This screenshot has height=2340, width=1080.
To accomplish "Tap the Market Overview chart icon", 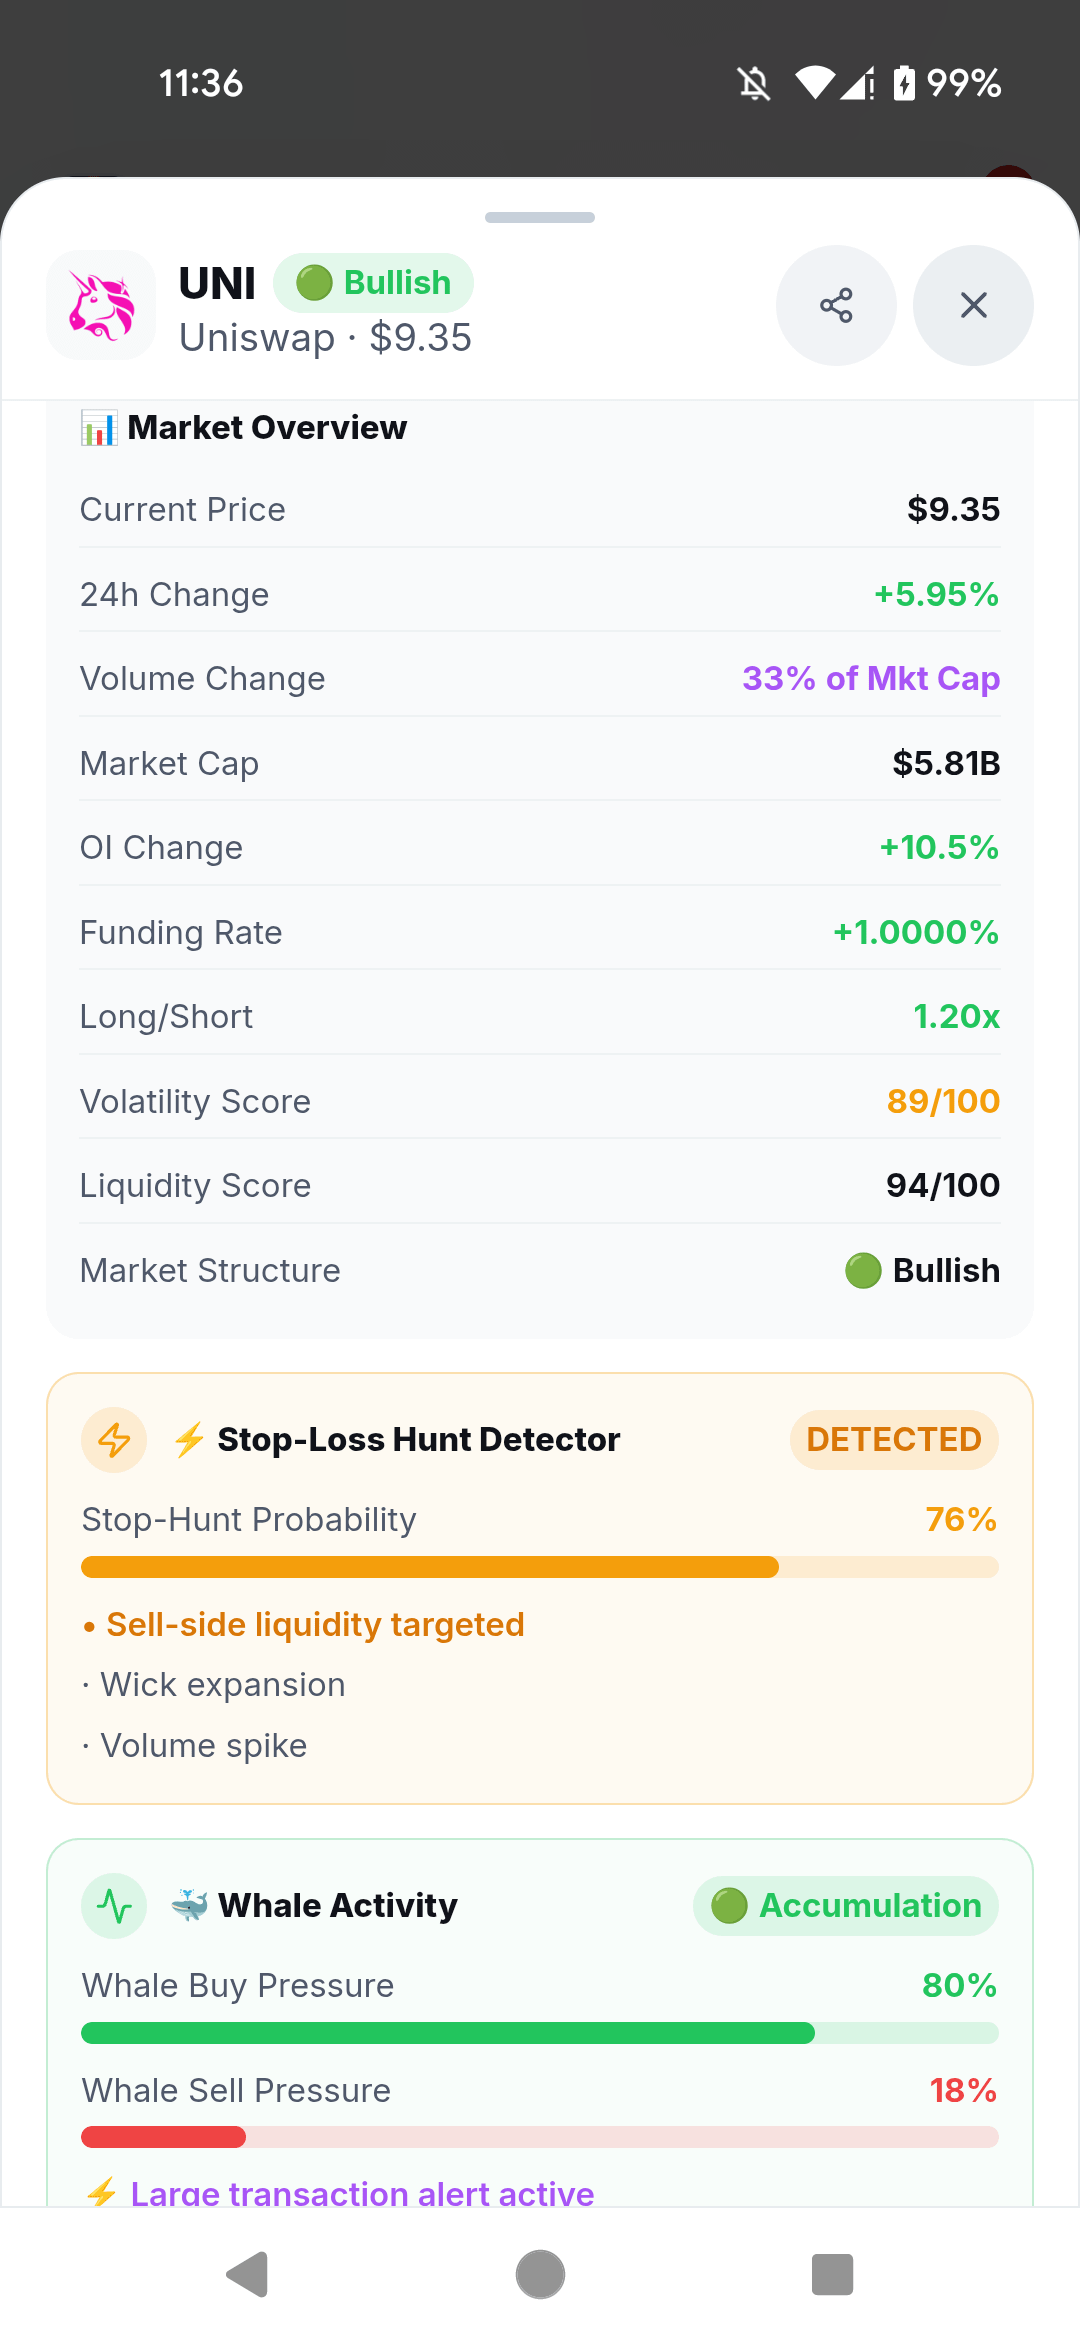I will pos(99,428).
